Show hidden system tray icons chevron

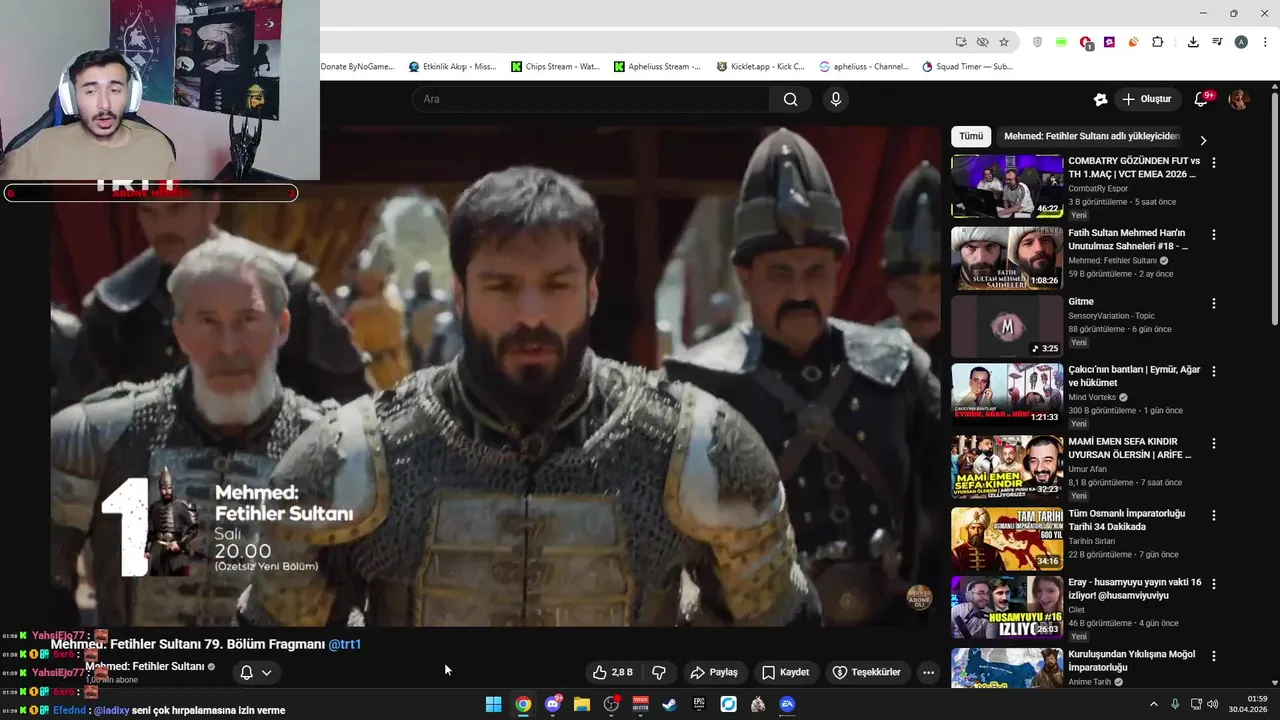click(1153, 704)
